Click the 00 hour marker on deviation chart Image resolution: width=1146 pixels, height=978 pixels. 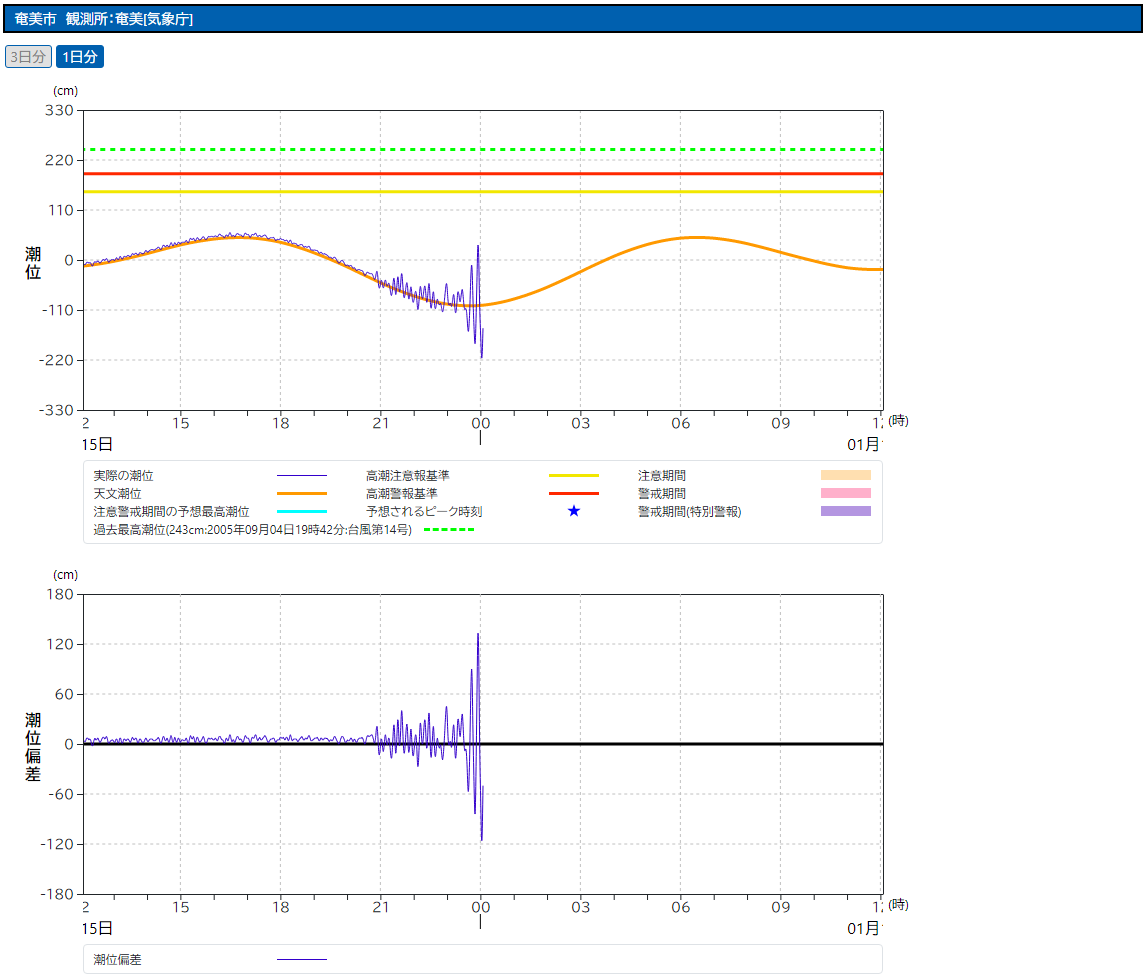pyautogui.click(x=481, y=907)
